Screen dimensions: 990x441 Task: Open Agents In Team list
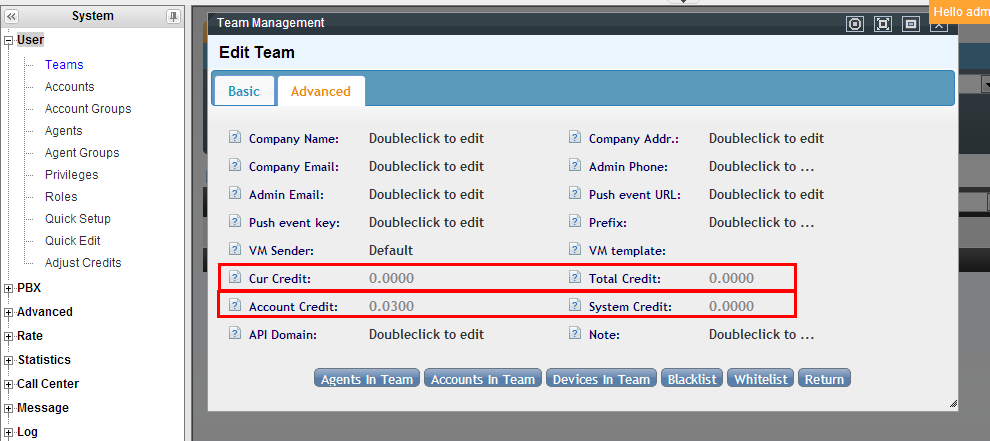366,379
